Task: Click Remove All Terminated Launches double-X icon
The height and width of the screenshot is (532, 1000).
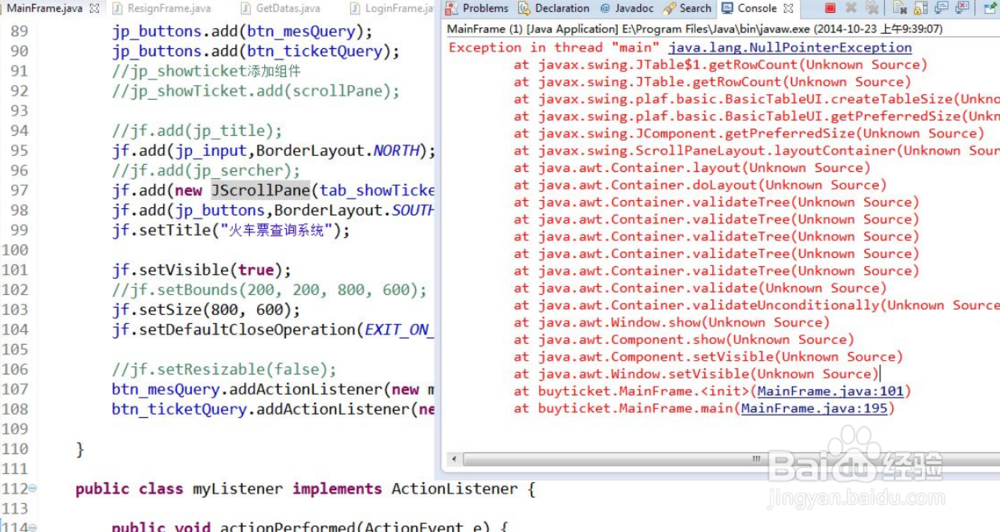Action: tap(871, 8)
